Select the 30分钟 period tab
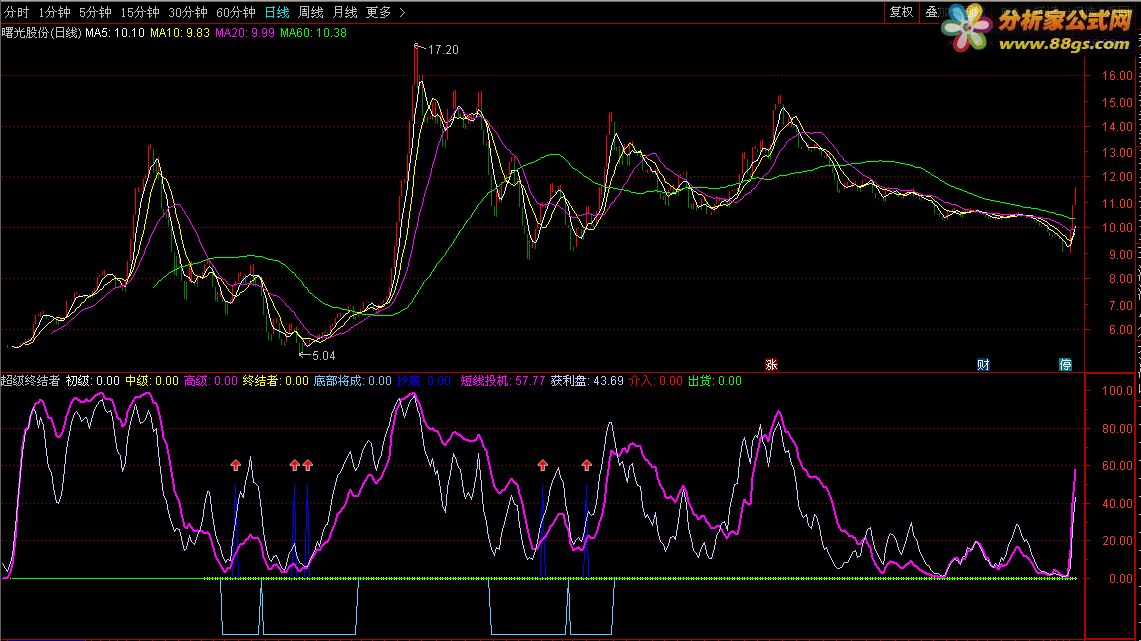The height and width of the screenshot is (641, 1141). tap(188, 12)
